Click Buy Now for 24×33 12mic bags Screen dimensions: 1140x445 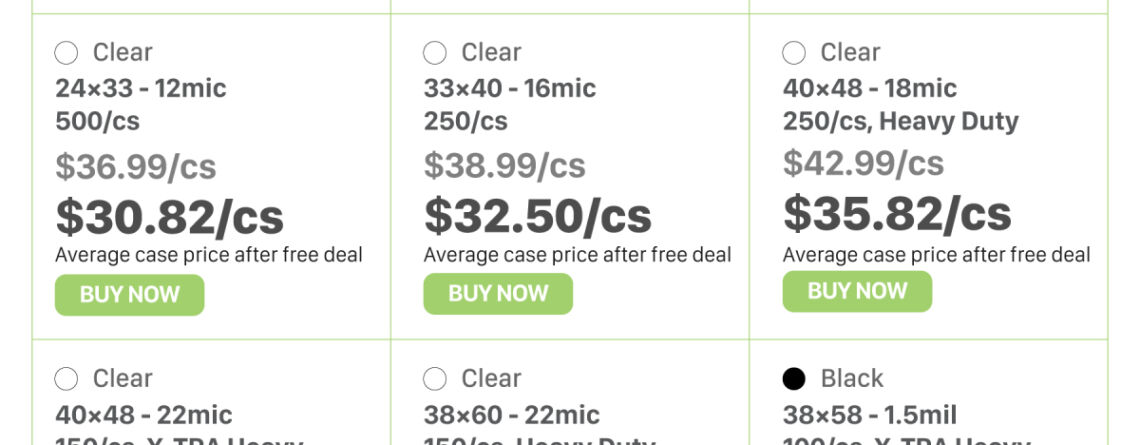point(129,295)
